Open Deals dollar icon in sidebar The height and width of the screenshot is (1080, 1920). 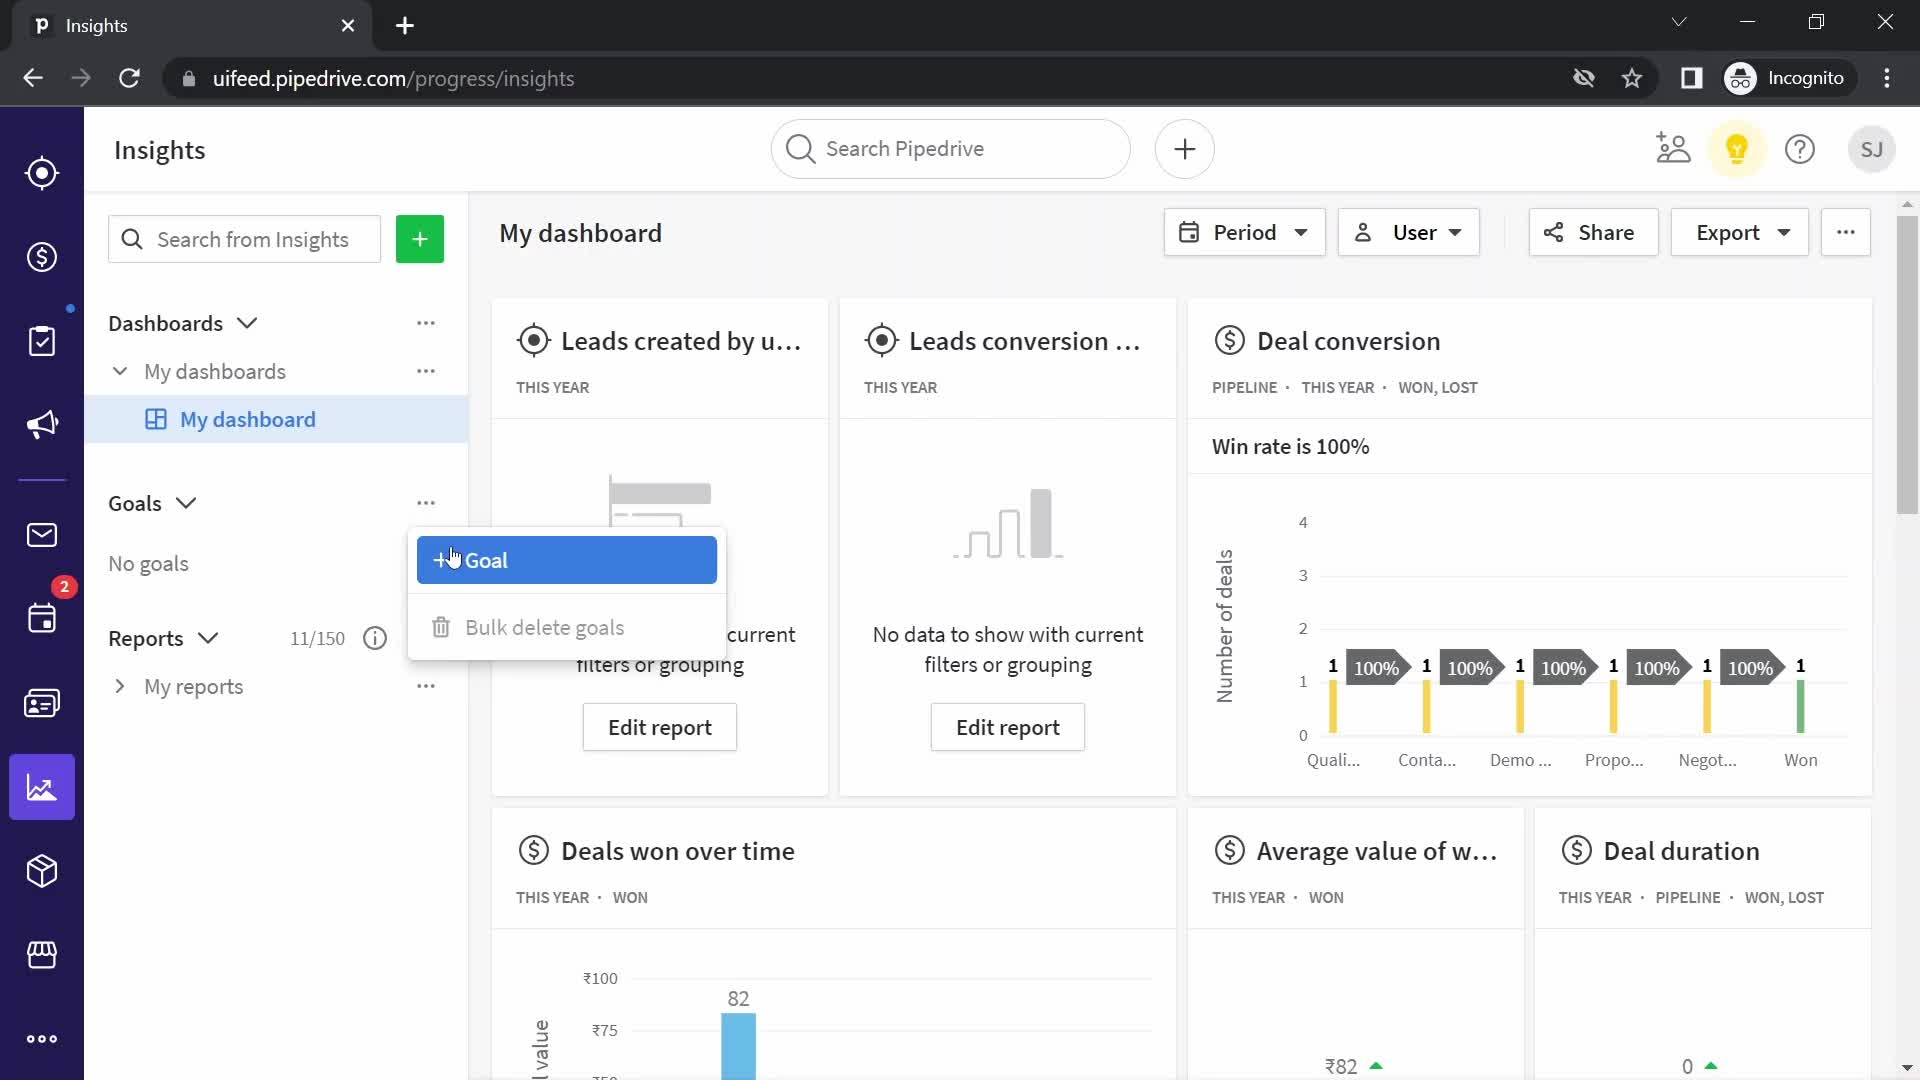point(42,257)
